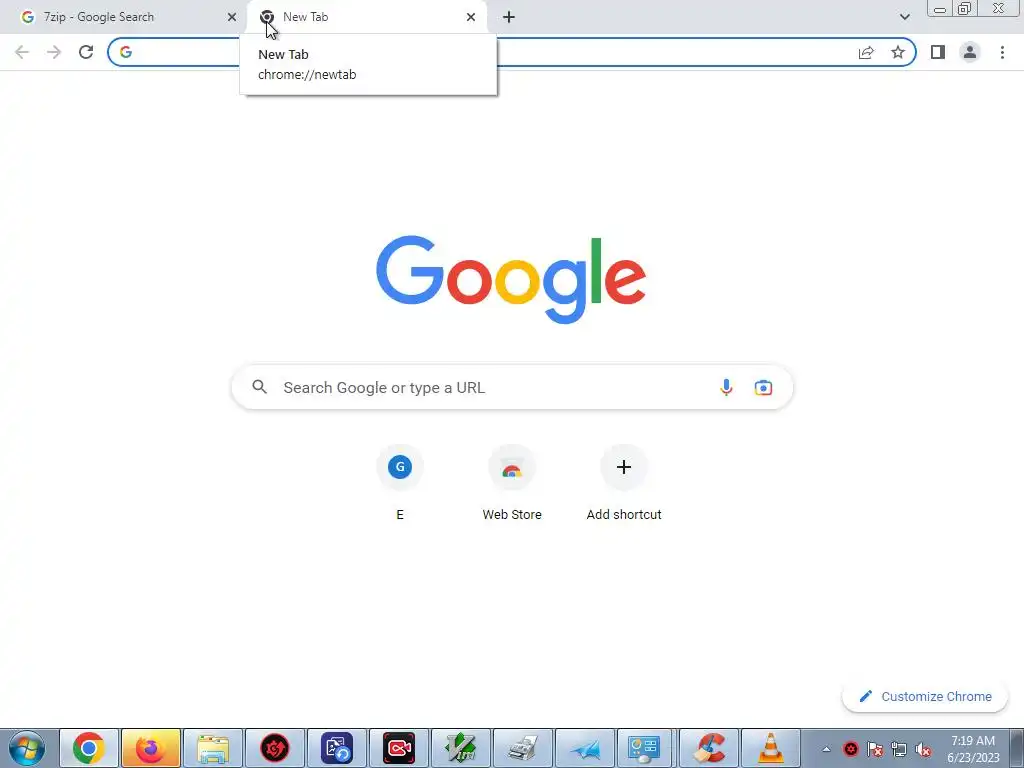Select the New Tab tab
This screenshot has width=1024, height=768.
tap(366, 17)
